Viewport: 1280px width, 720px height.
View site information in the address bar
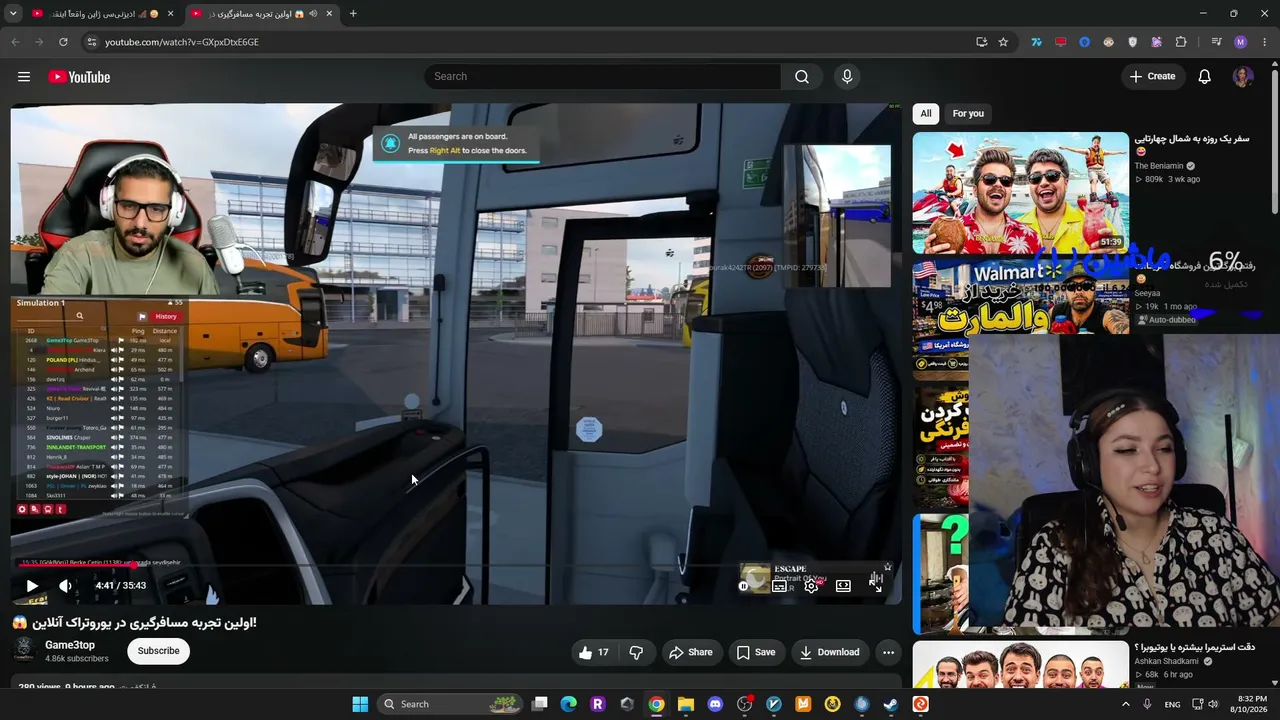(x=92, y=42)
